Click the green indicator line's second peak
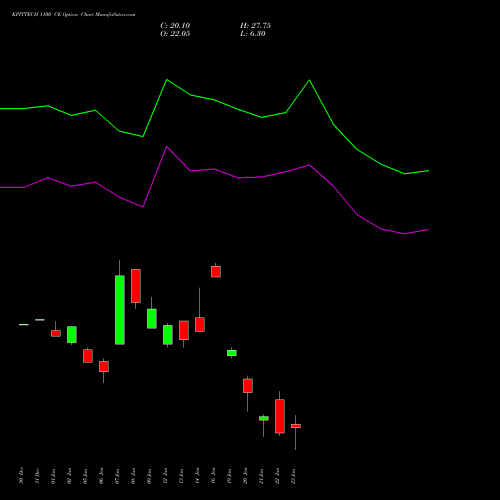The width and height of the screenshot is (500, 500). tap(309, 80)
